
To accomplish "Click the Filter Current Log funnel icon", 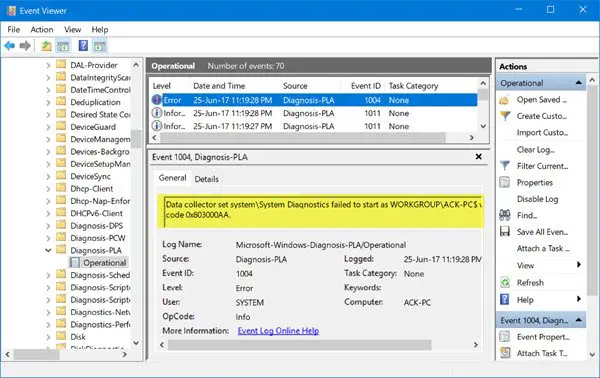I will 505,166.
